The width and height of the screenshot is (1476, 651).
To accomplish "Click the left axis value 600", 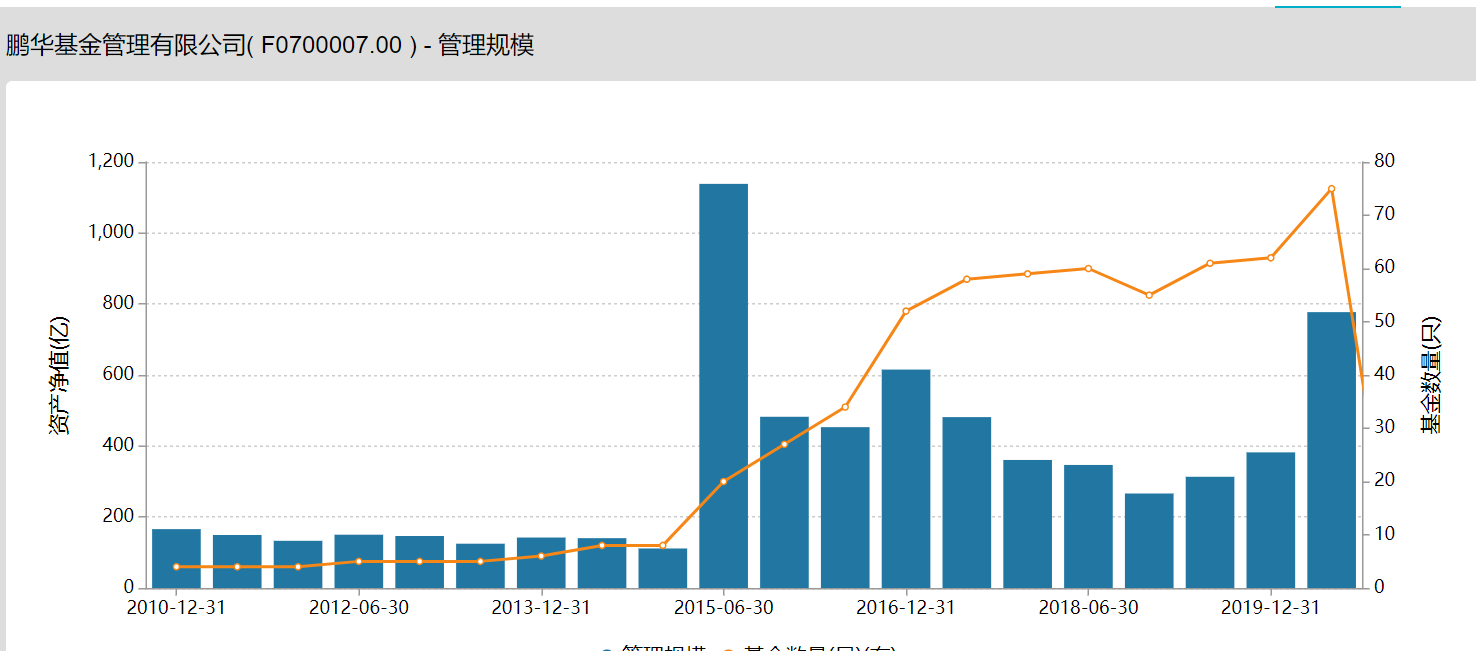I will [119, 374].
